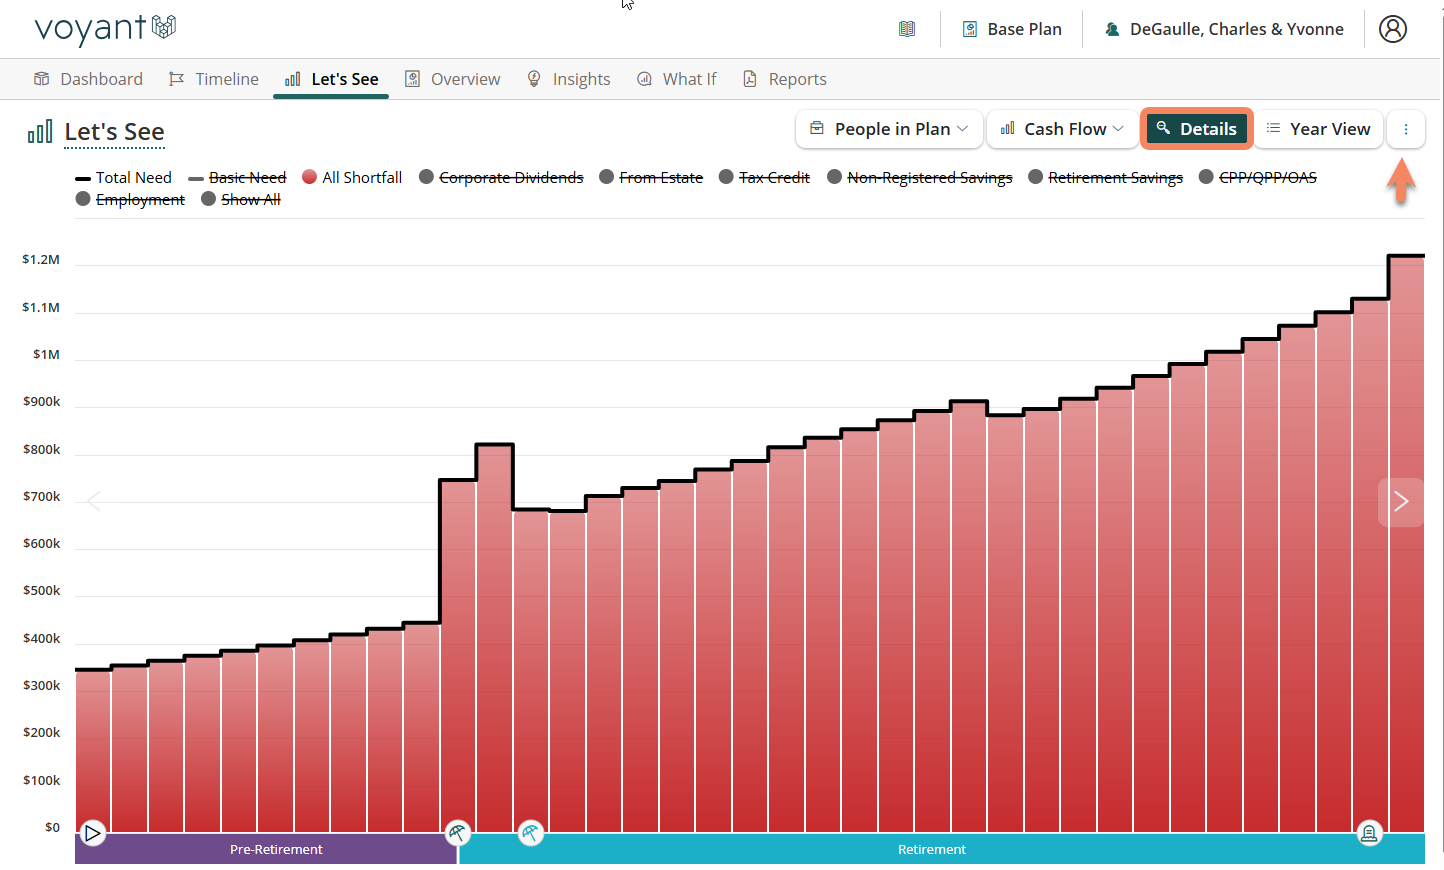1444x870 pixels.
Task: Open the three-dot more options menu
Action: click(x=1405, y=129)
